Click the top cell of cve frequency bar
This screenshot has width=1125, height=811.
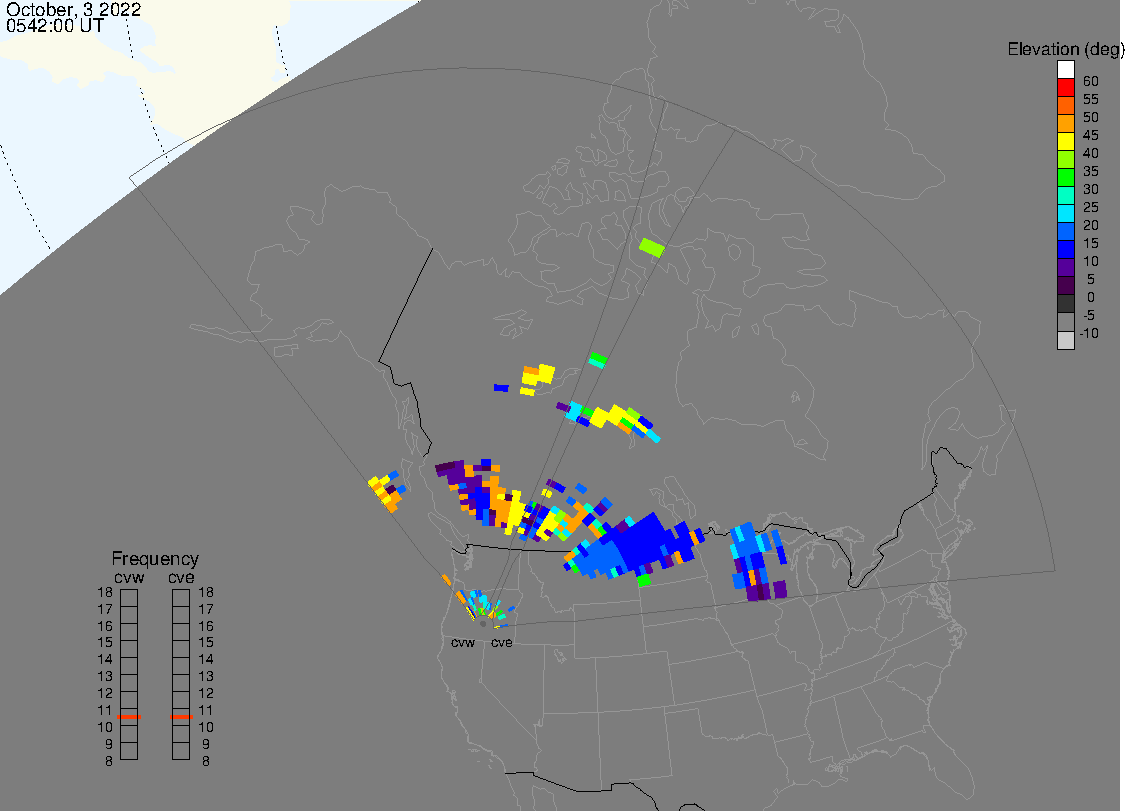click(x=181, y=598)
